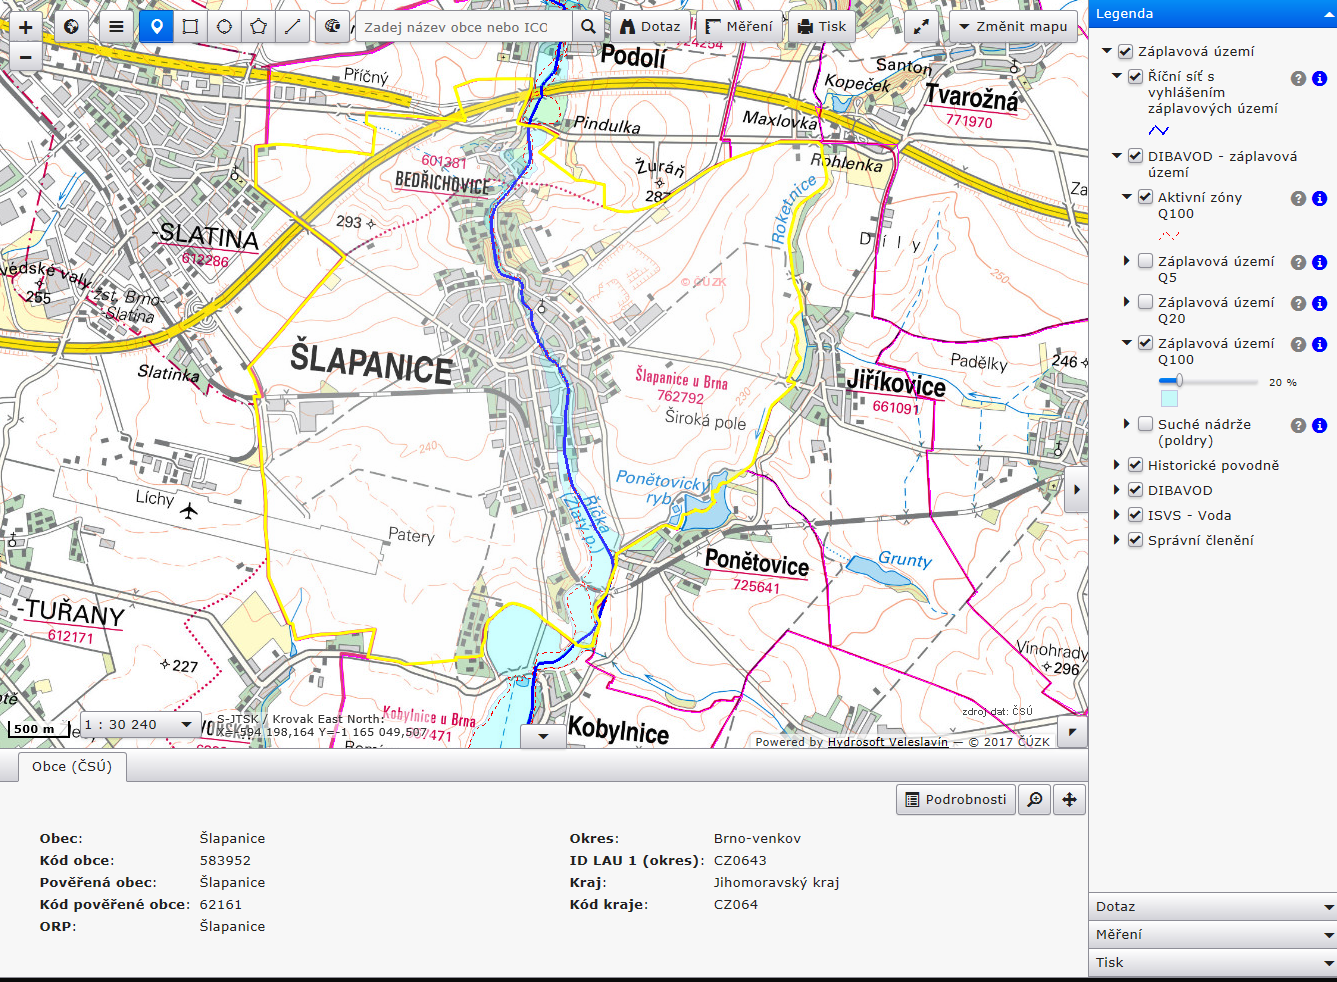This screenshot has height=982, width=1337.
Task: Select the circle selection tool
Action: coord(224,27)
